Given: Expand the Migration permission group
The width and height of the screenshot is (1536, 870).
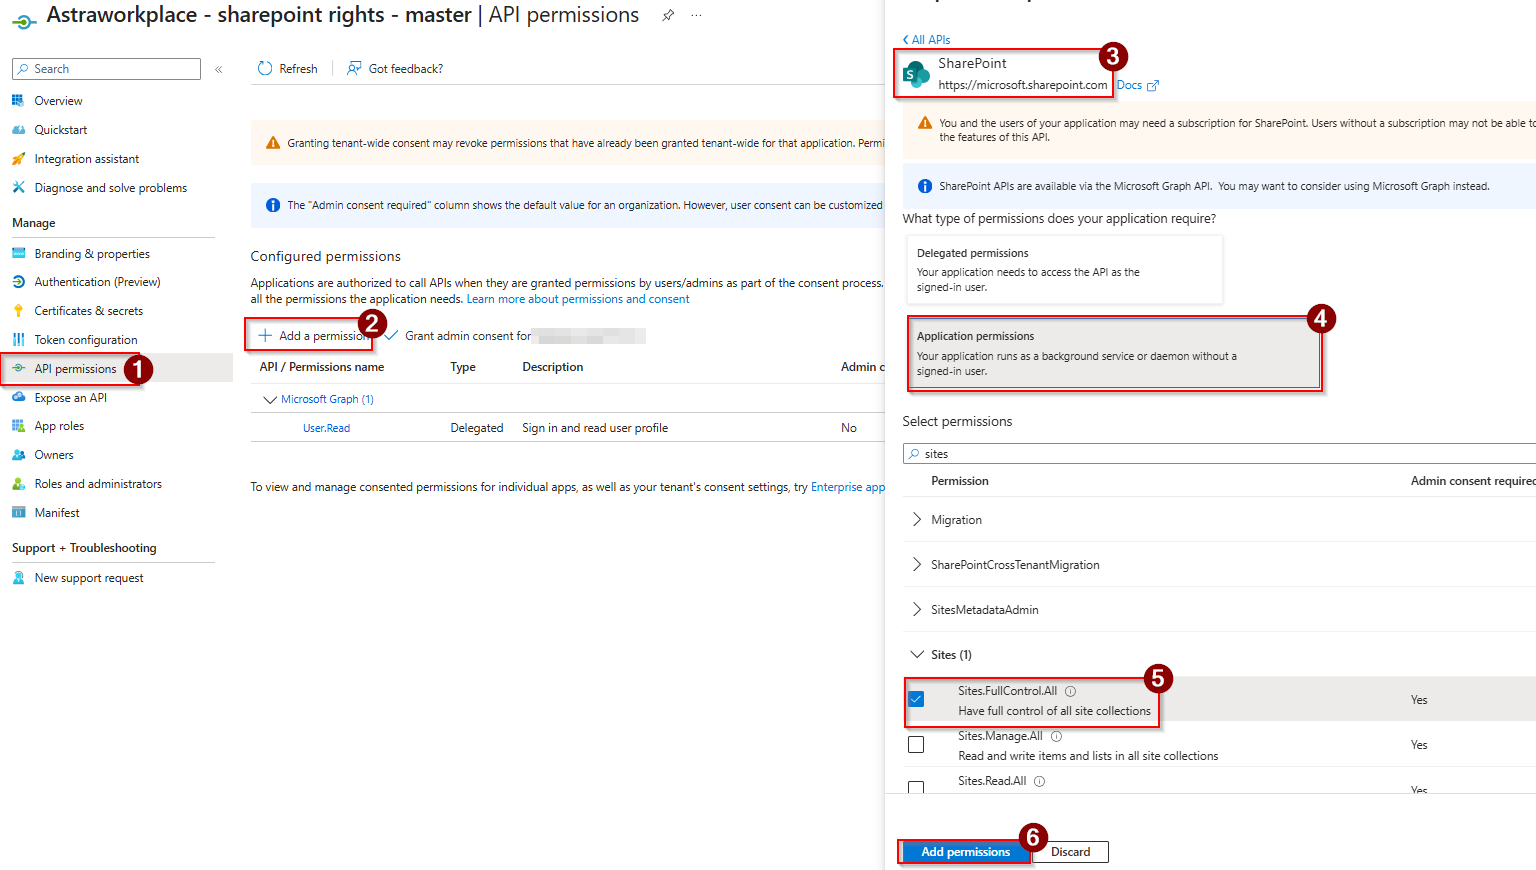Looking at the screenshot, I should (917, 520).
